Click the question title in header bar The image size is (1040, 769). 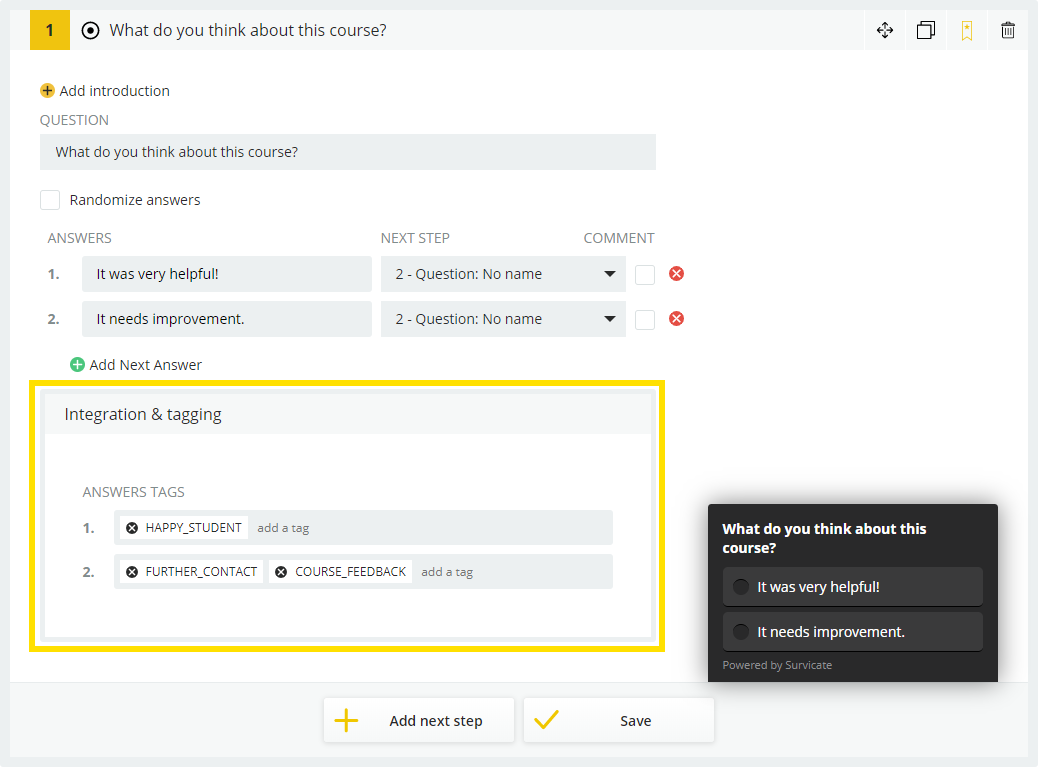[248, 31]
